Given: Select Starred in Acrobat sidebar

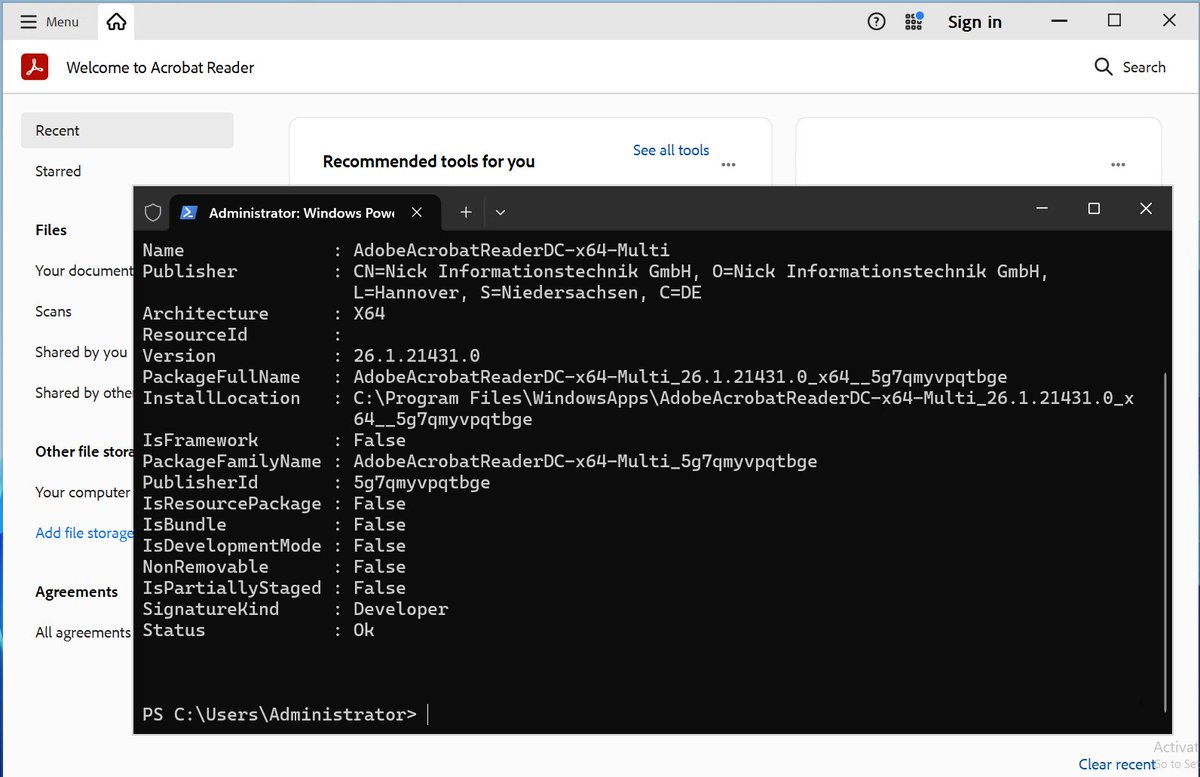Looking at the screenshot, I should 58,171.
